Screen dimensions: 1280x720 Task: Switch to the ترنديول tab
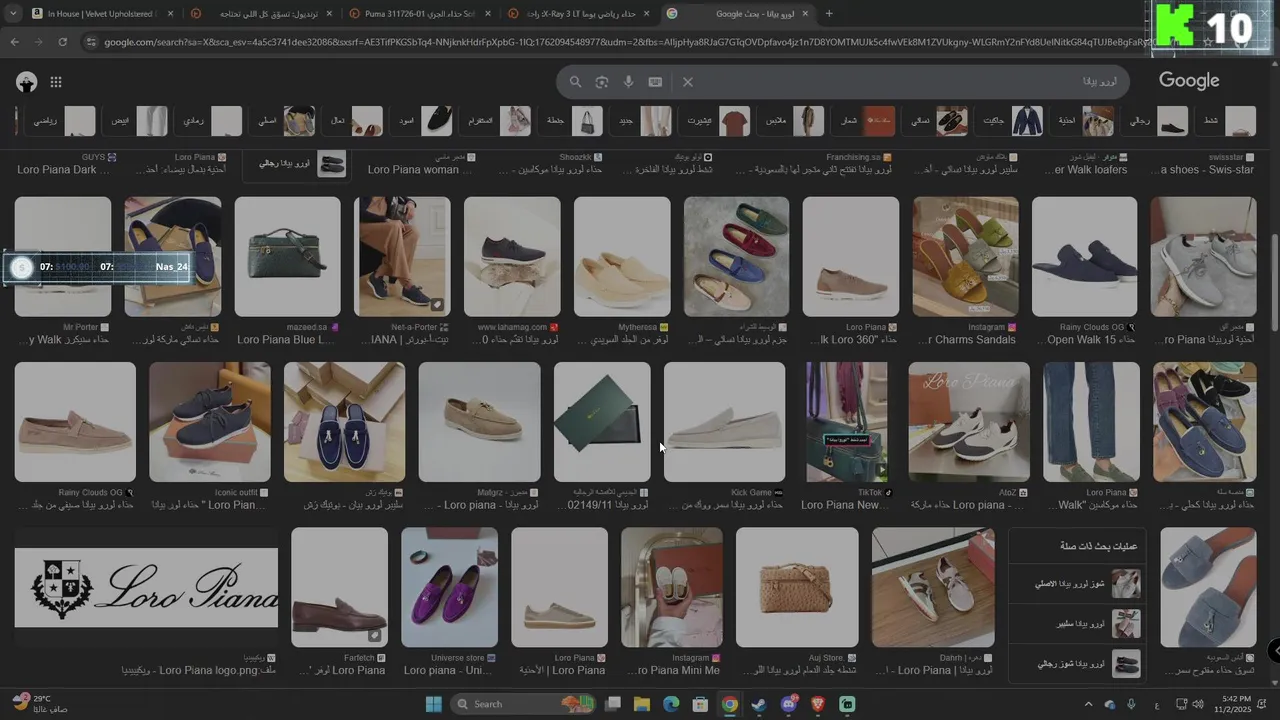point(262,14)
